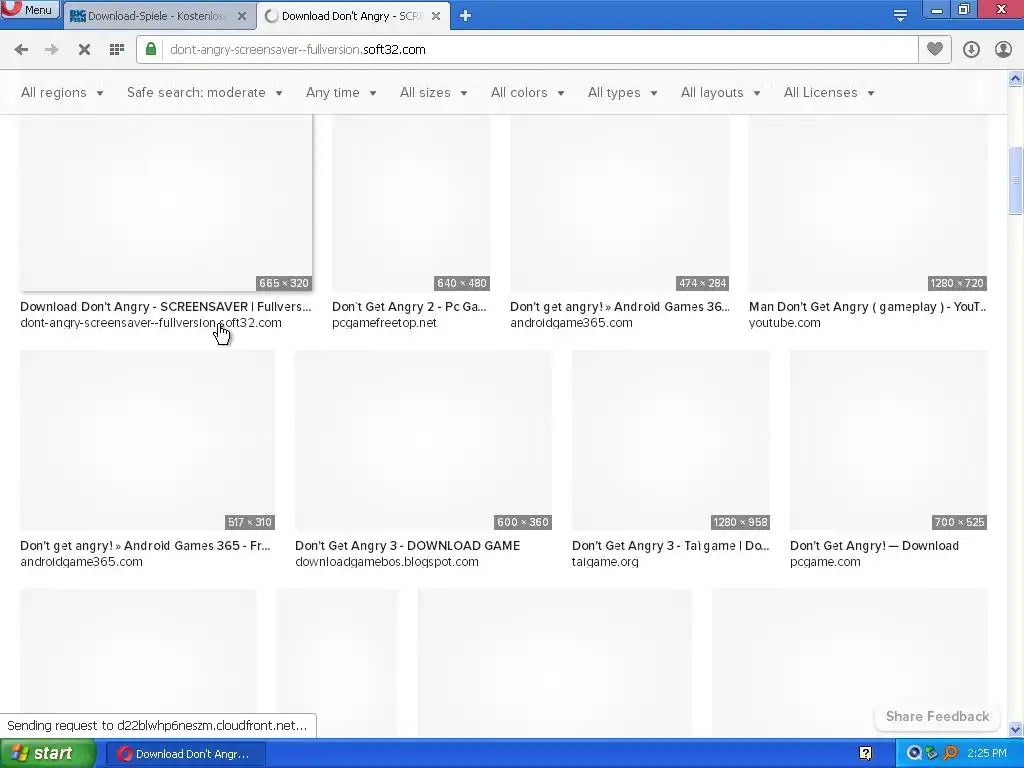Open the 1280 × 720 image thumbnail

click(868, 202)
